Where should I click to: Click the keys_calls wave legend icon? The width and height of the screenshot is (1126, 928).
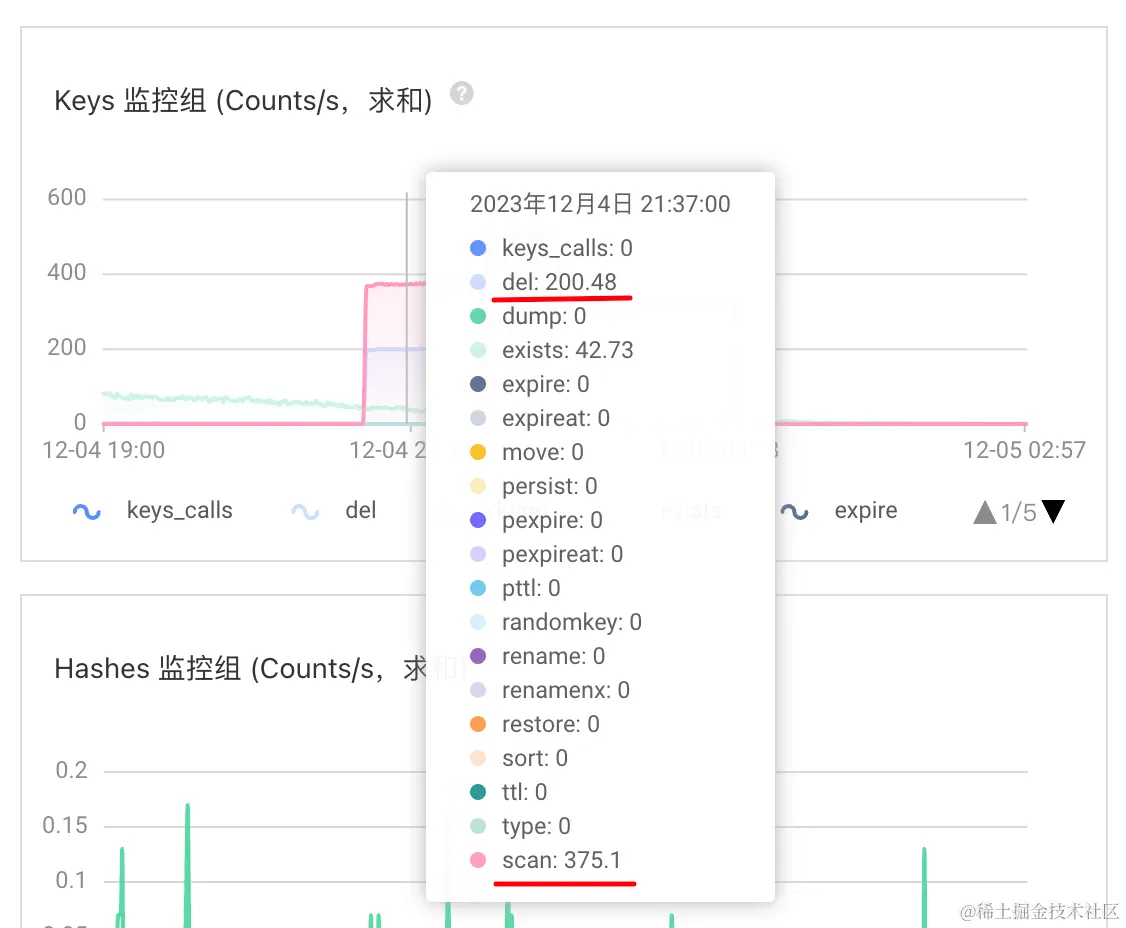(x=87, y=511)
